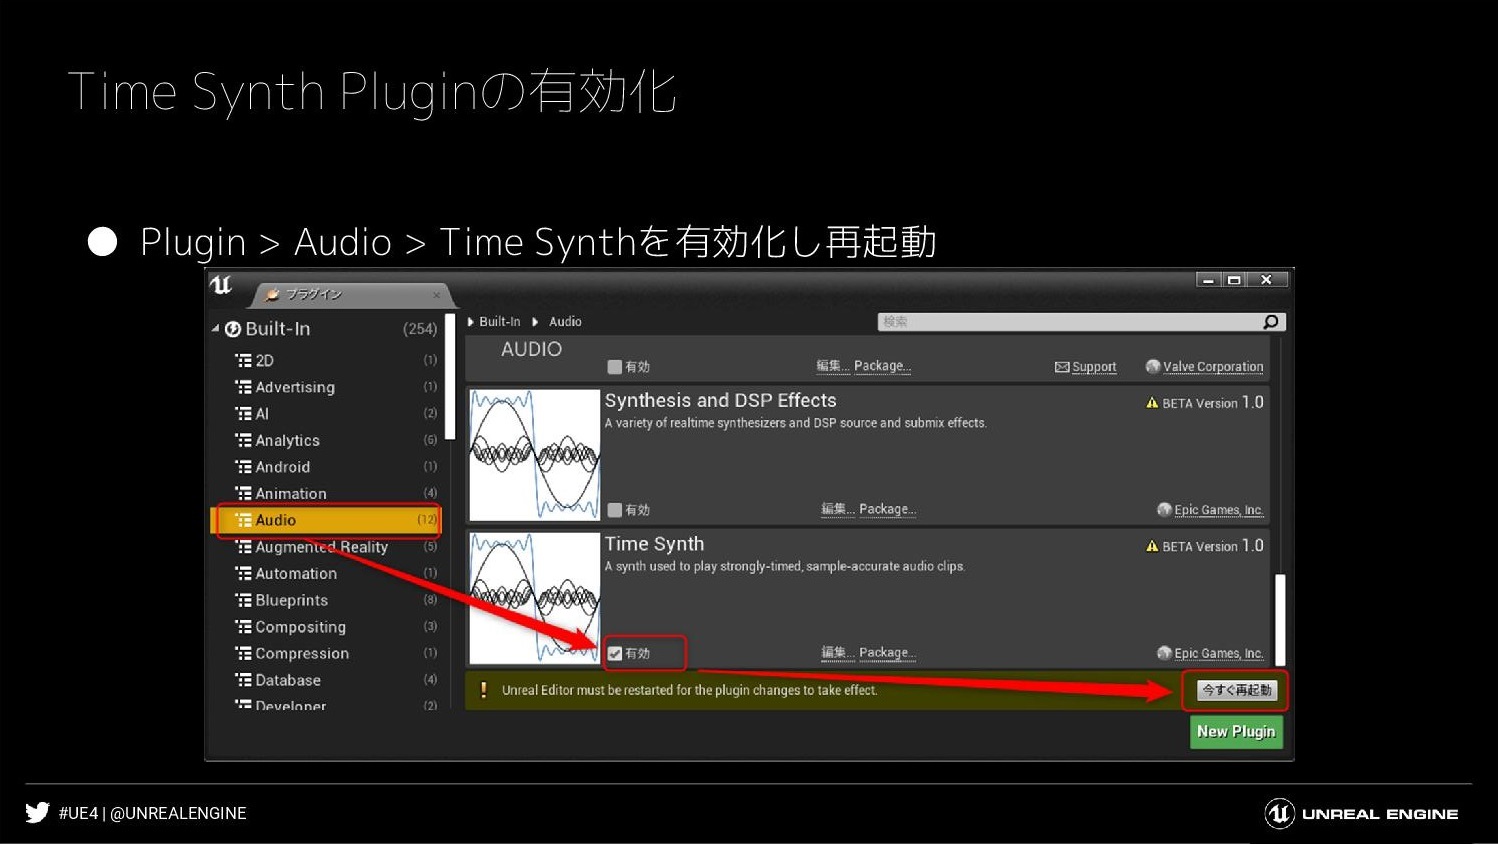The height and width of the screenshot is (844, 1498).
Task: Click the AI category list icon
Action: (243, 413)
